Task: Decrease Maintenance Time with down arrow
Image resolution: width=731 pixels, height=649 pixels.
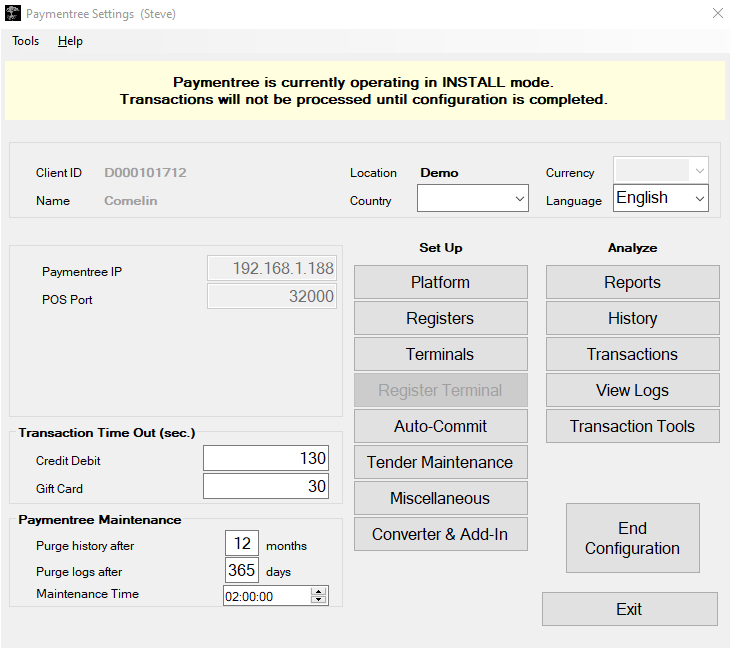Action: pyautogui.click(x=318, y=600)
